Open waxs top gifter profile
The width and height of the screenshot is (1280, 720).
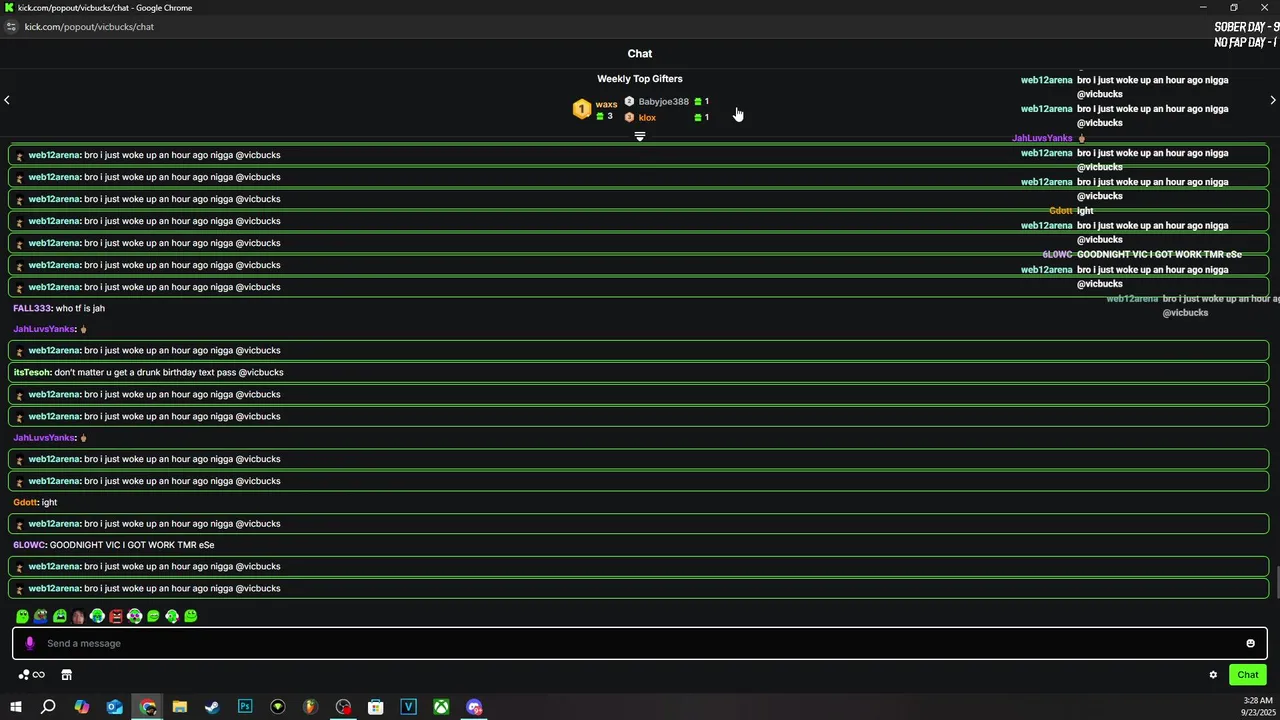click(607, 104)
